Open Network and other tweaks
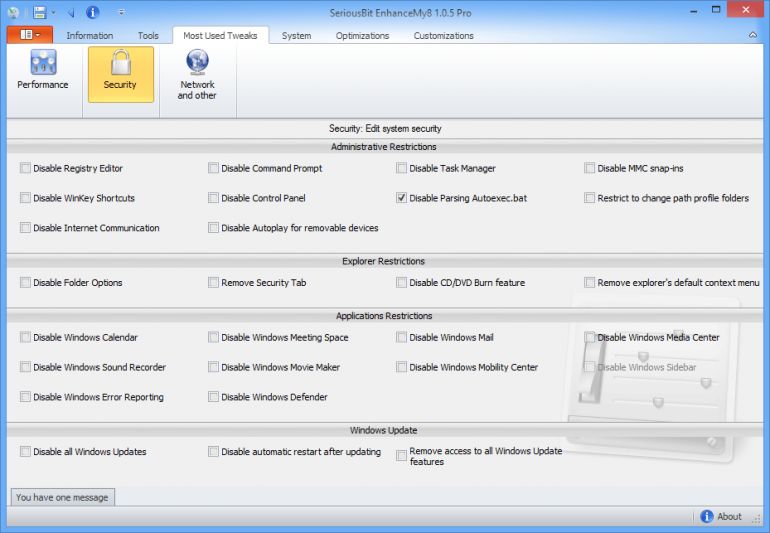Image resolution: width=770 pixels, height=533 pixels. 197,75
